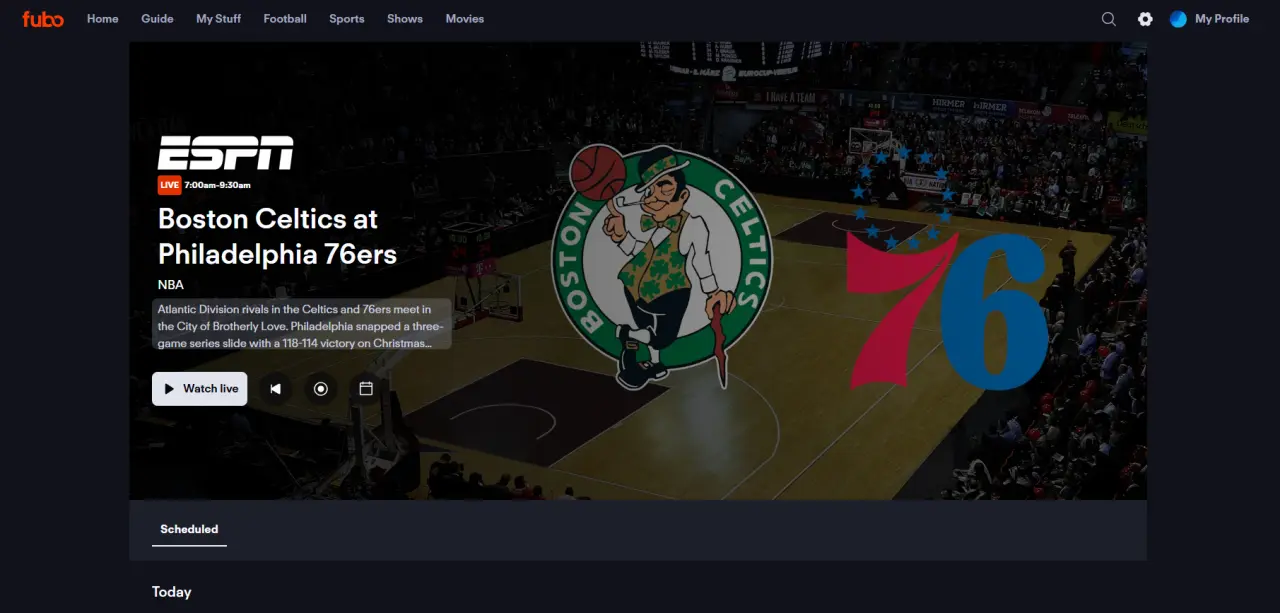The image size is (1280, 613).
Task: Click the 7:00am-9:30am airtime text
Action: tap(217, 185)
